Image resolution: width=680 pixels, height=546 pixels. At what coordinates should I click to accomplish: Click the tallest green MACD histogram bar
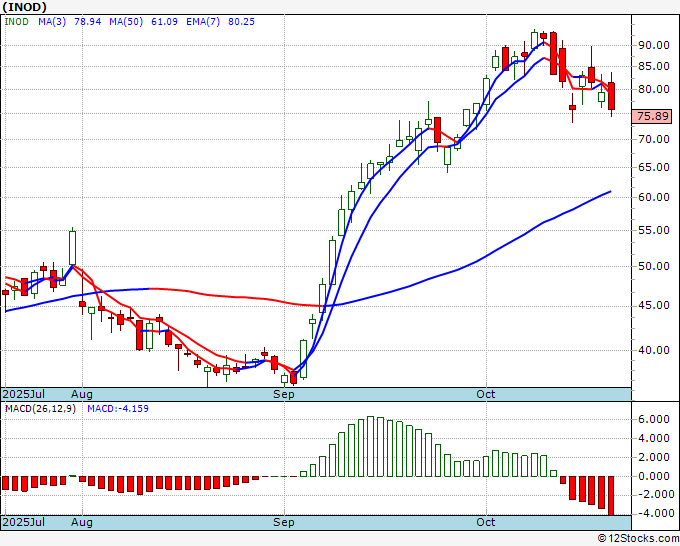[370, 446]
